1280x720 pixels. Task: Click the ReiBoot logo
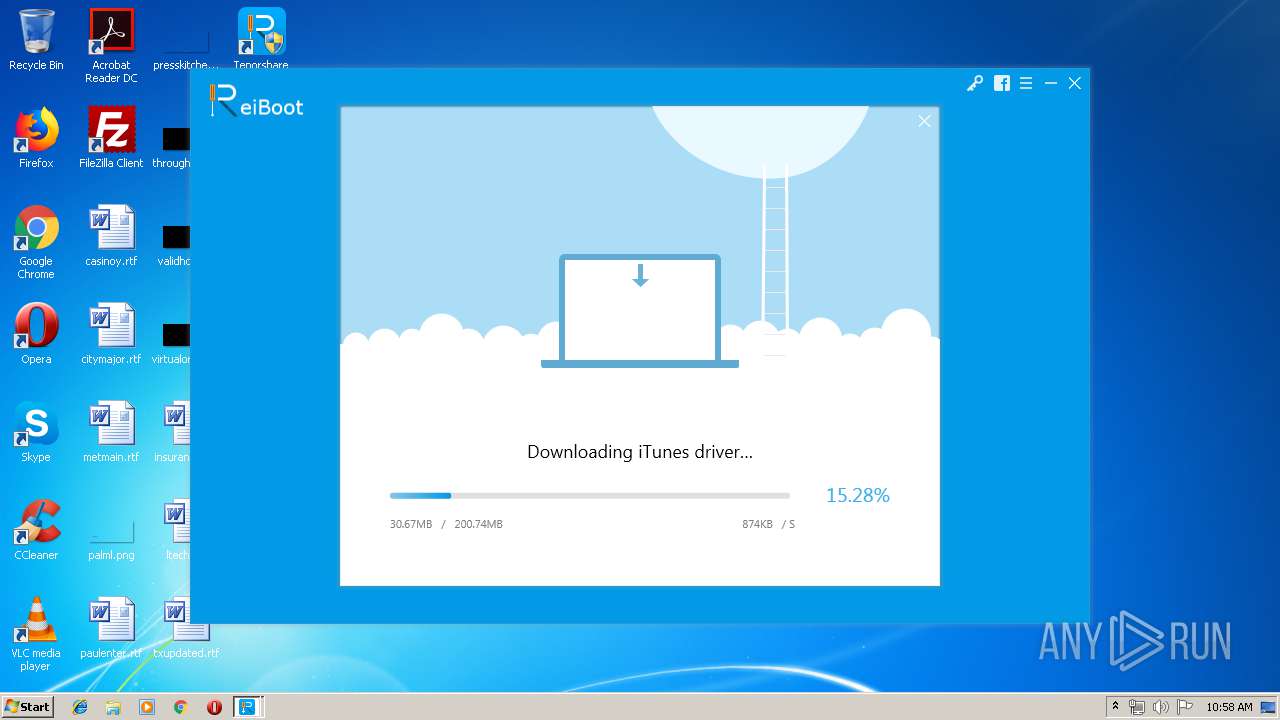click(257, 101)
